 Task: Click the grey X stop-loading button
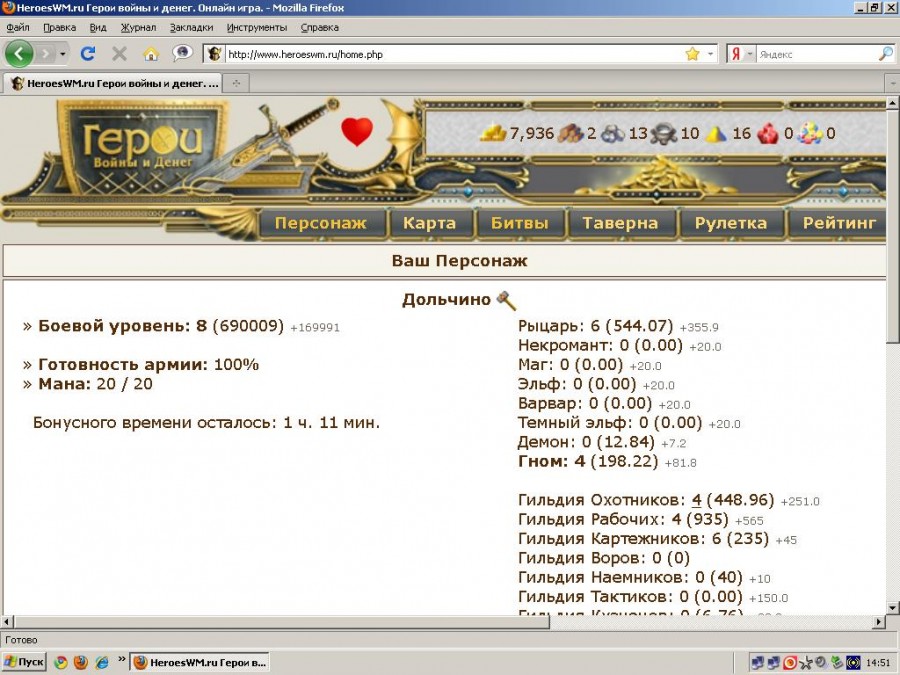[119, 54]
